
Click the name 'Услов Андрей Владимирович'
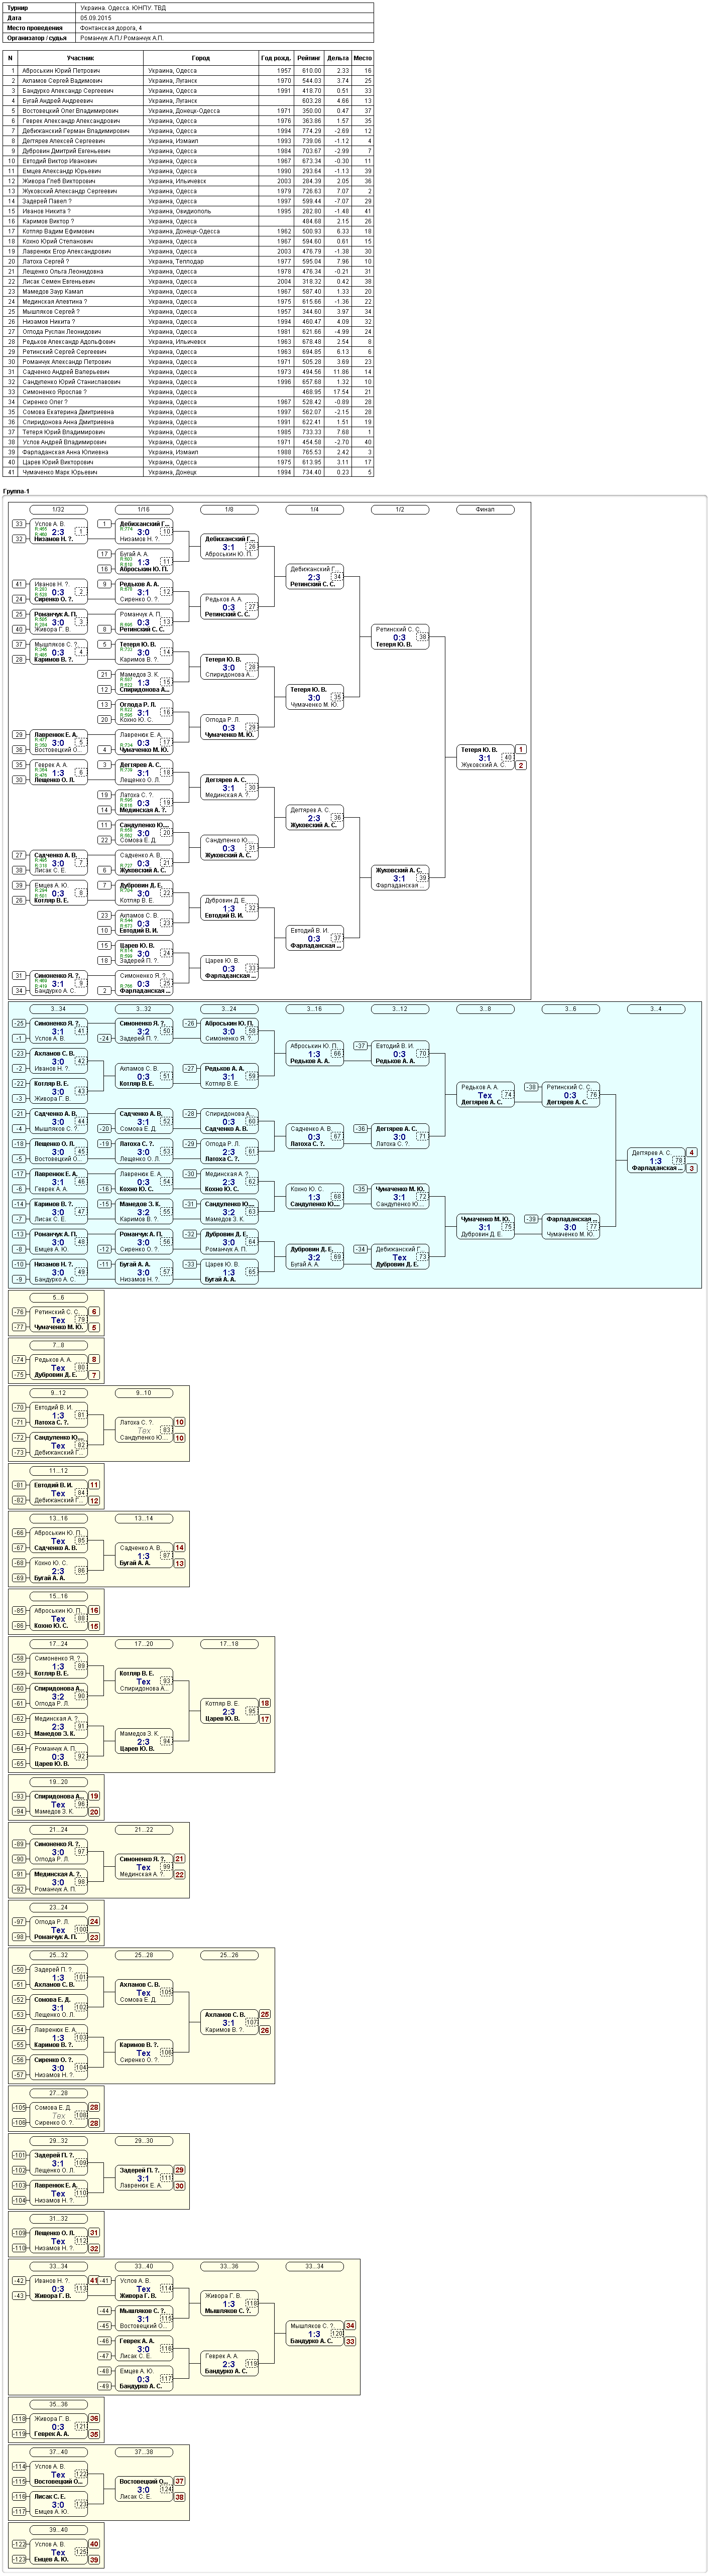[63, 441]
